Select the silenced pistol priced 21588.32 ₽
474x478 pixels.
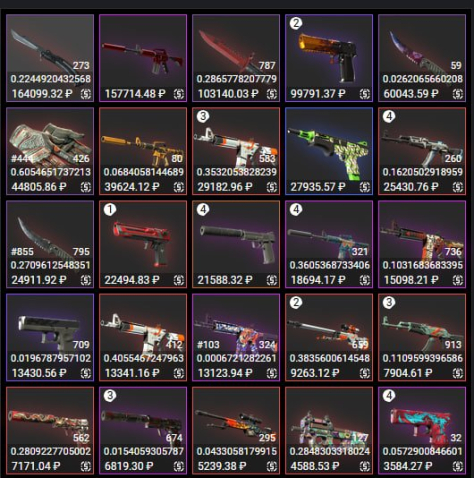236,244
